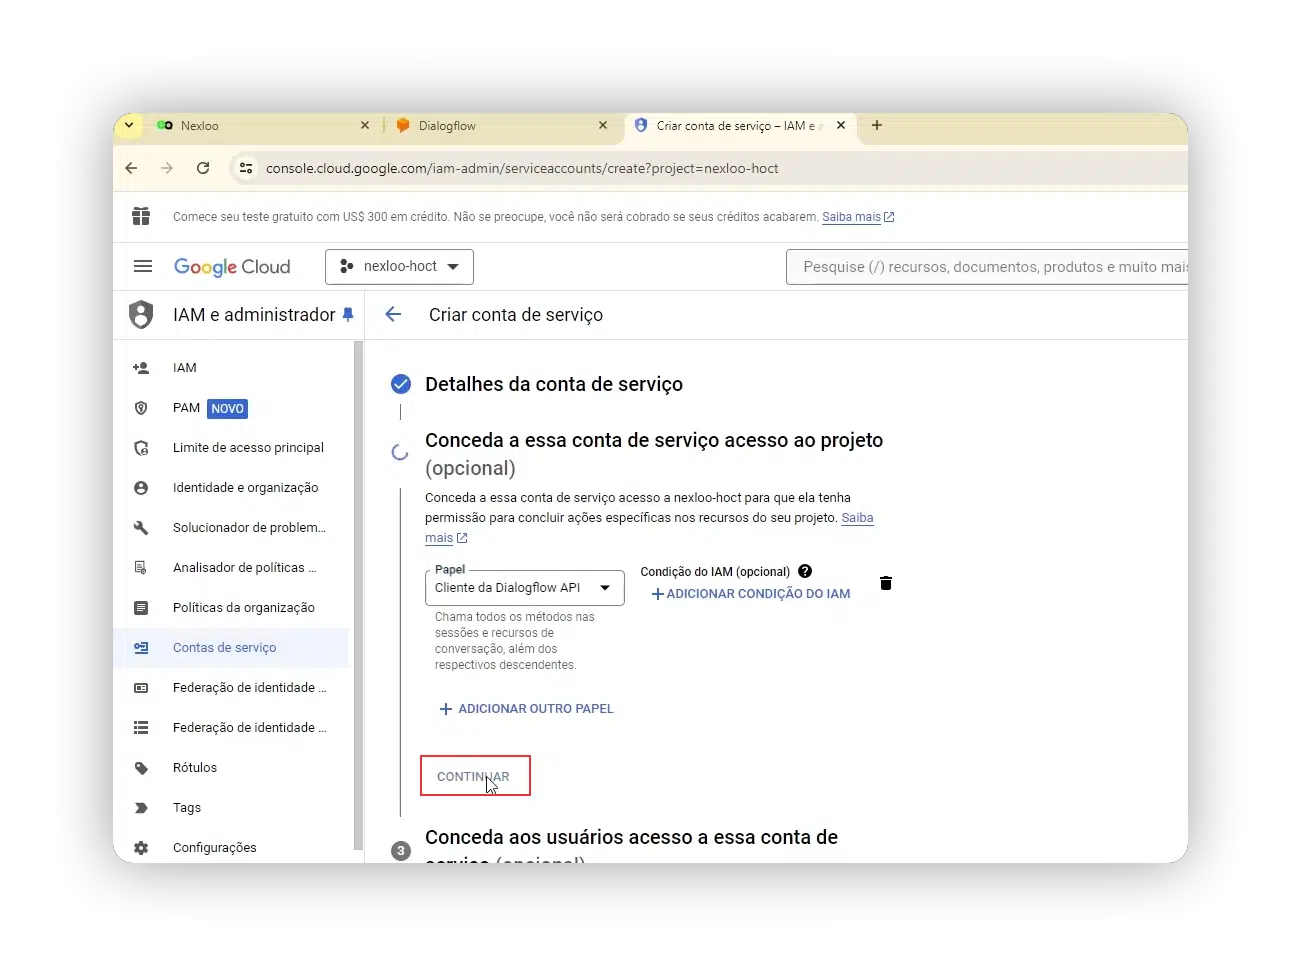Expand the browser tab search chevron
The width and height of the screenshot is (1301, 976).
click(129, 125)
